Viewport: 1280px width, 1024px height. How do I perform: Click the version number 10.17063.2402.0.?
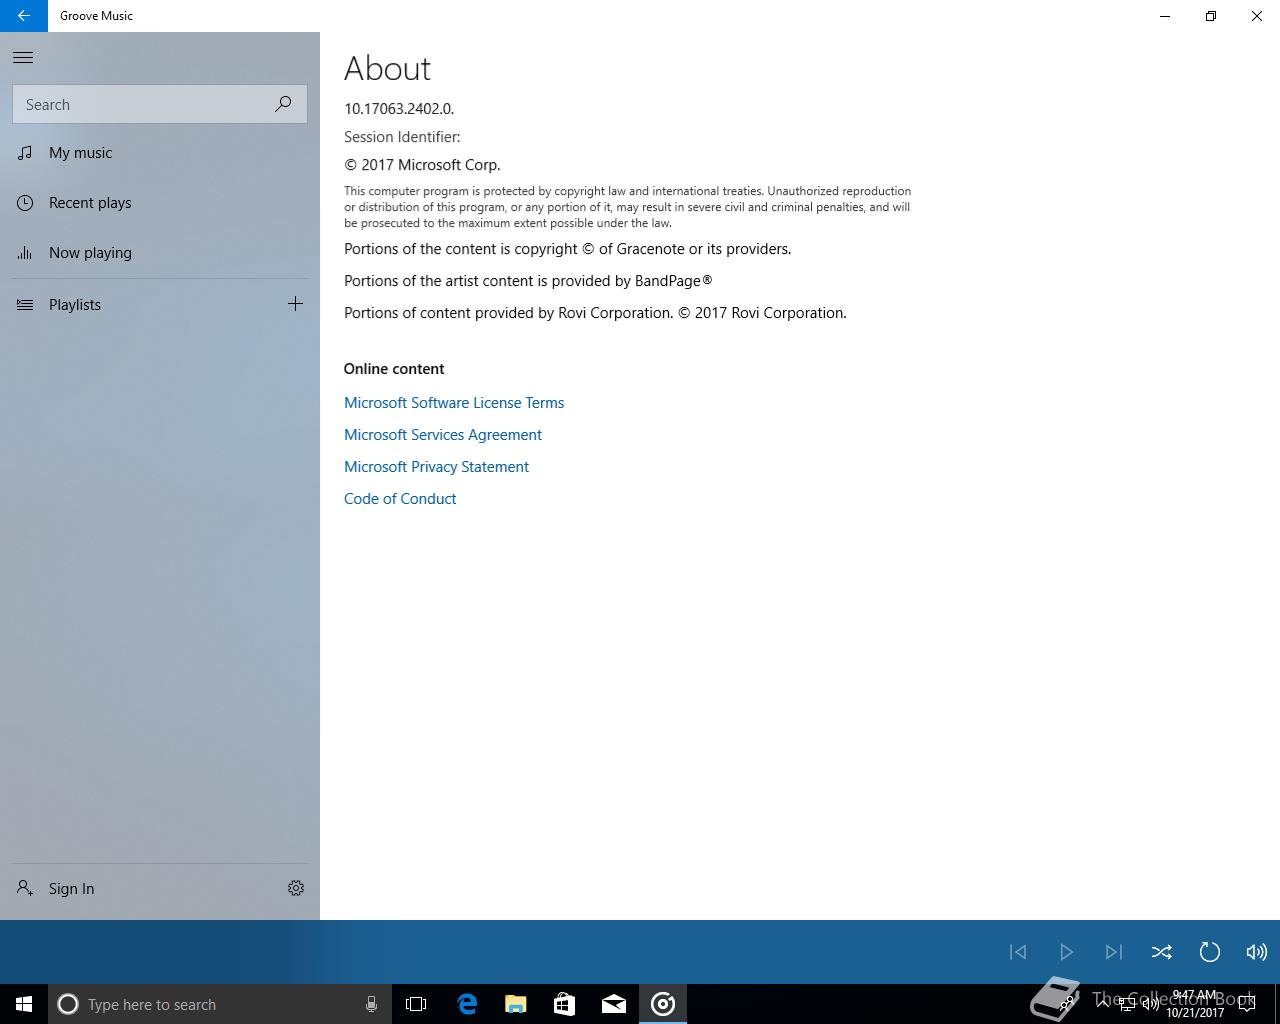[x=399, y=109]
